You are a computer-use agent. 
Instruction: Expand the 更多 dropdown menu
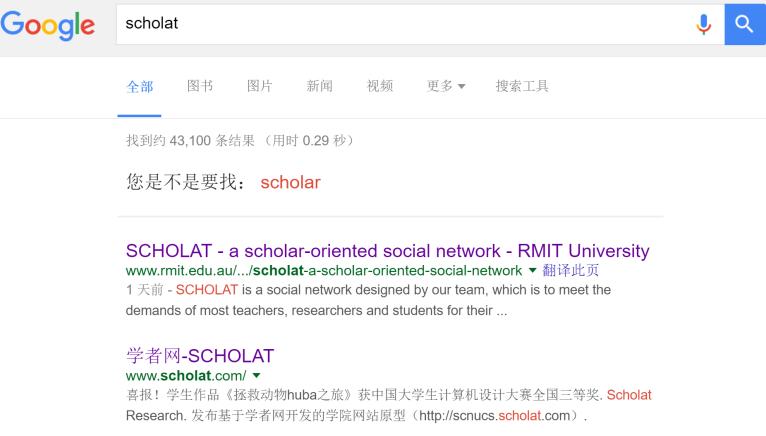[446, 86]
